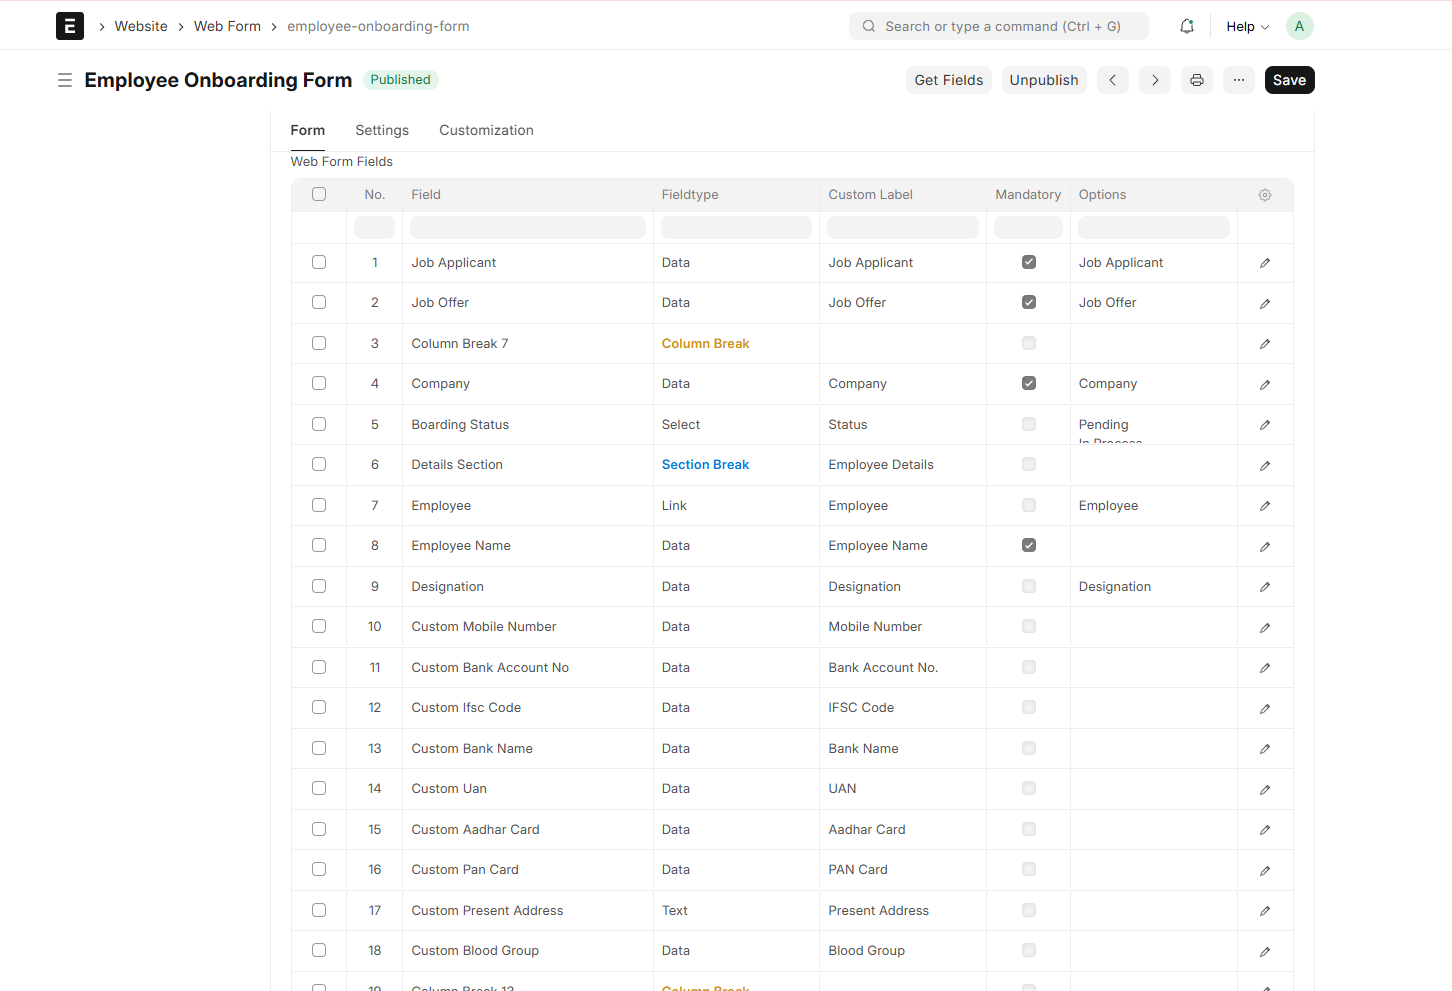Select all rows using the header checkbox
The width and height of the screenshot is (1452, 991).
[x=318, y=194]
